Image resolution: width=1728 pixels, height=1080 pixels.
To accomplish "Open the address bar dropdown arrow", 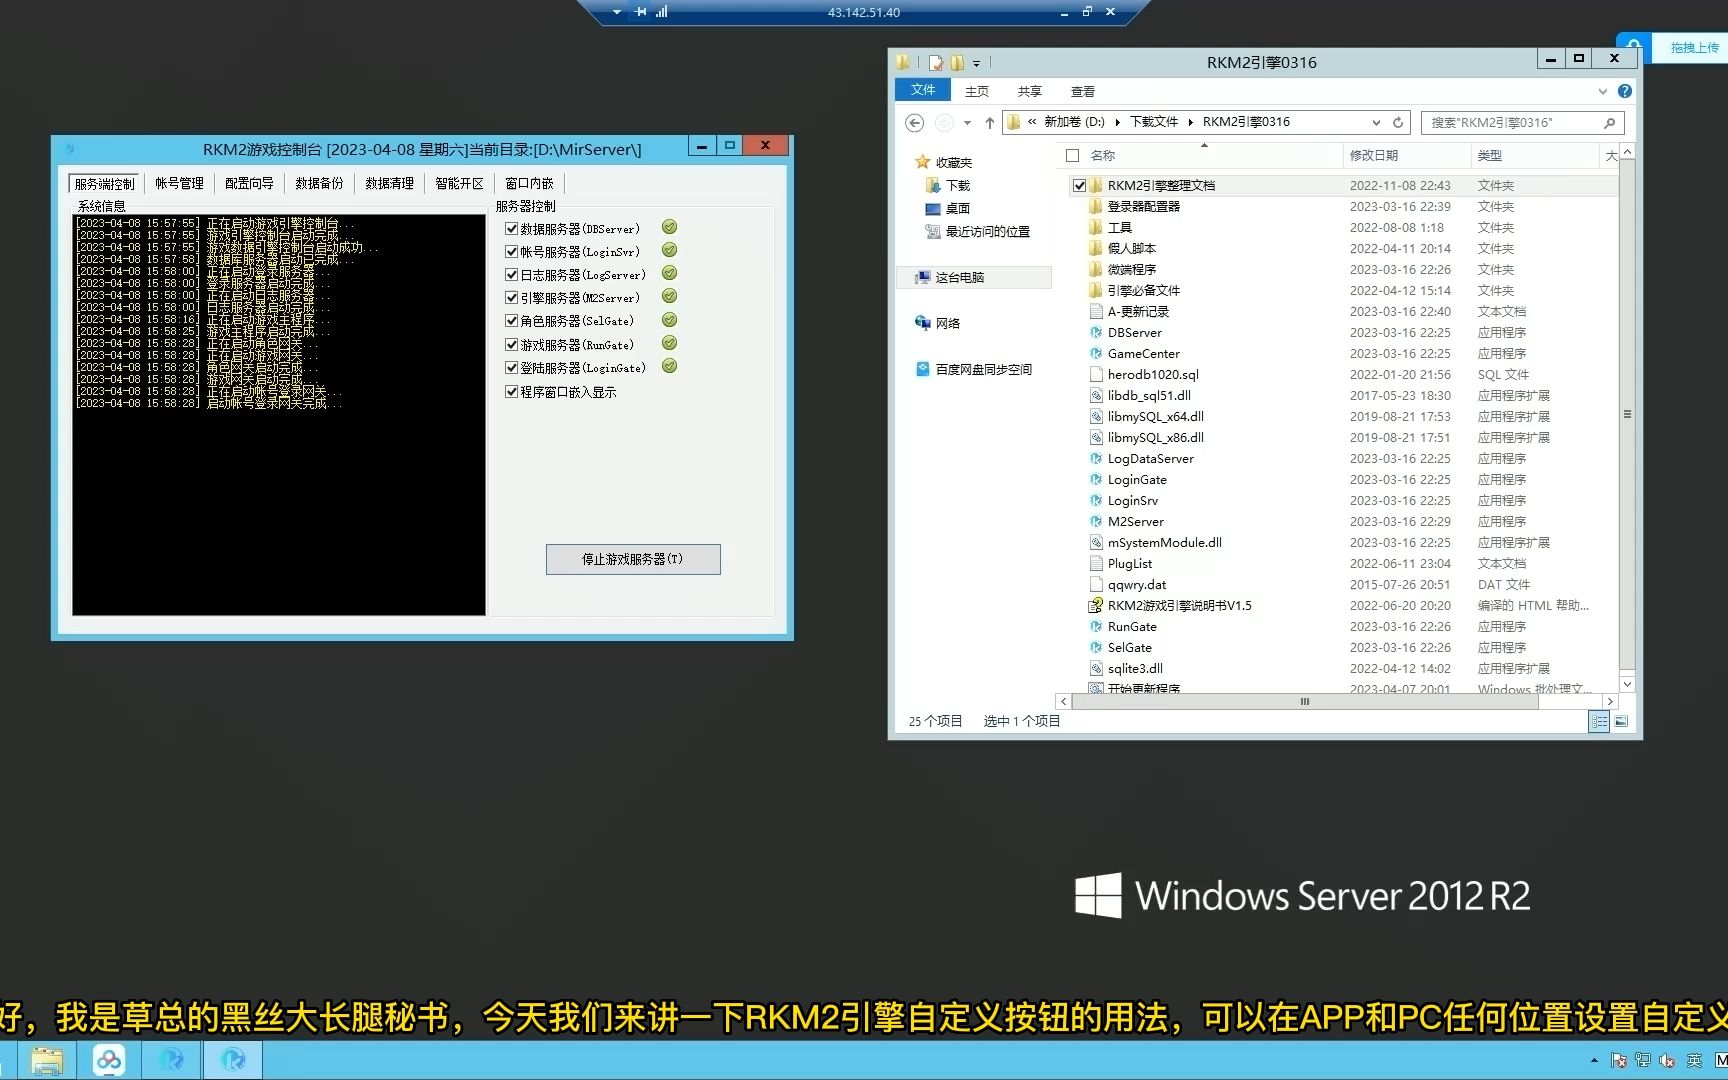I will (x=1376, y=122).
